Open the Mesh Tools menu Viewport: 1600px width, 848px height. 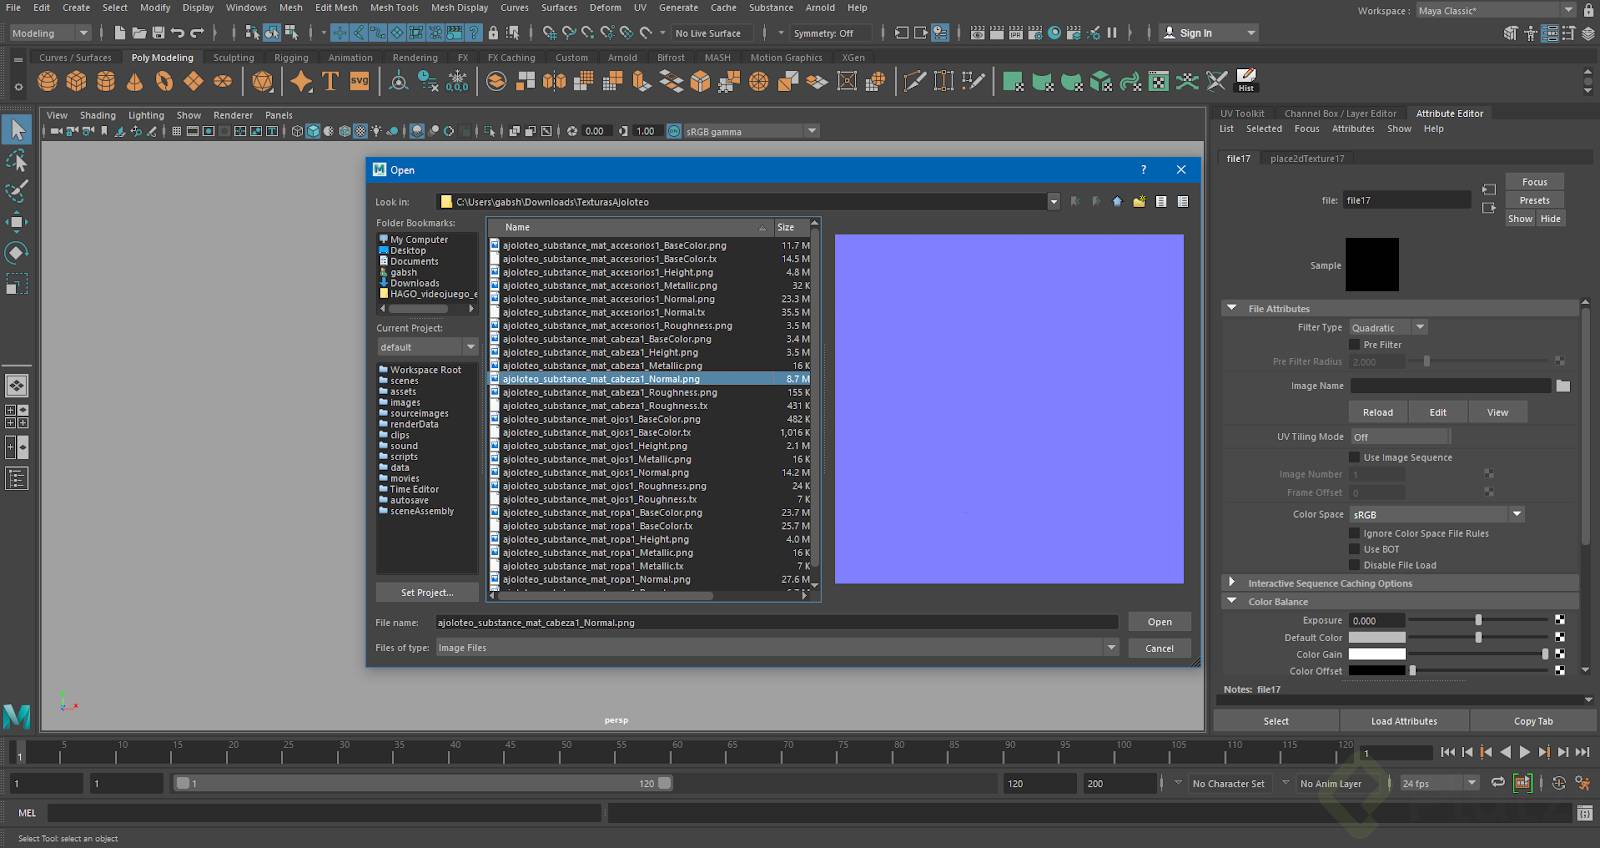(x=394, y=7)
